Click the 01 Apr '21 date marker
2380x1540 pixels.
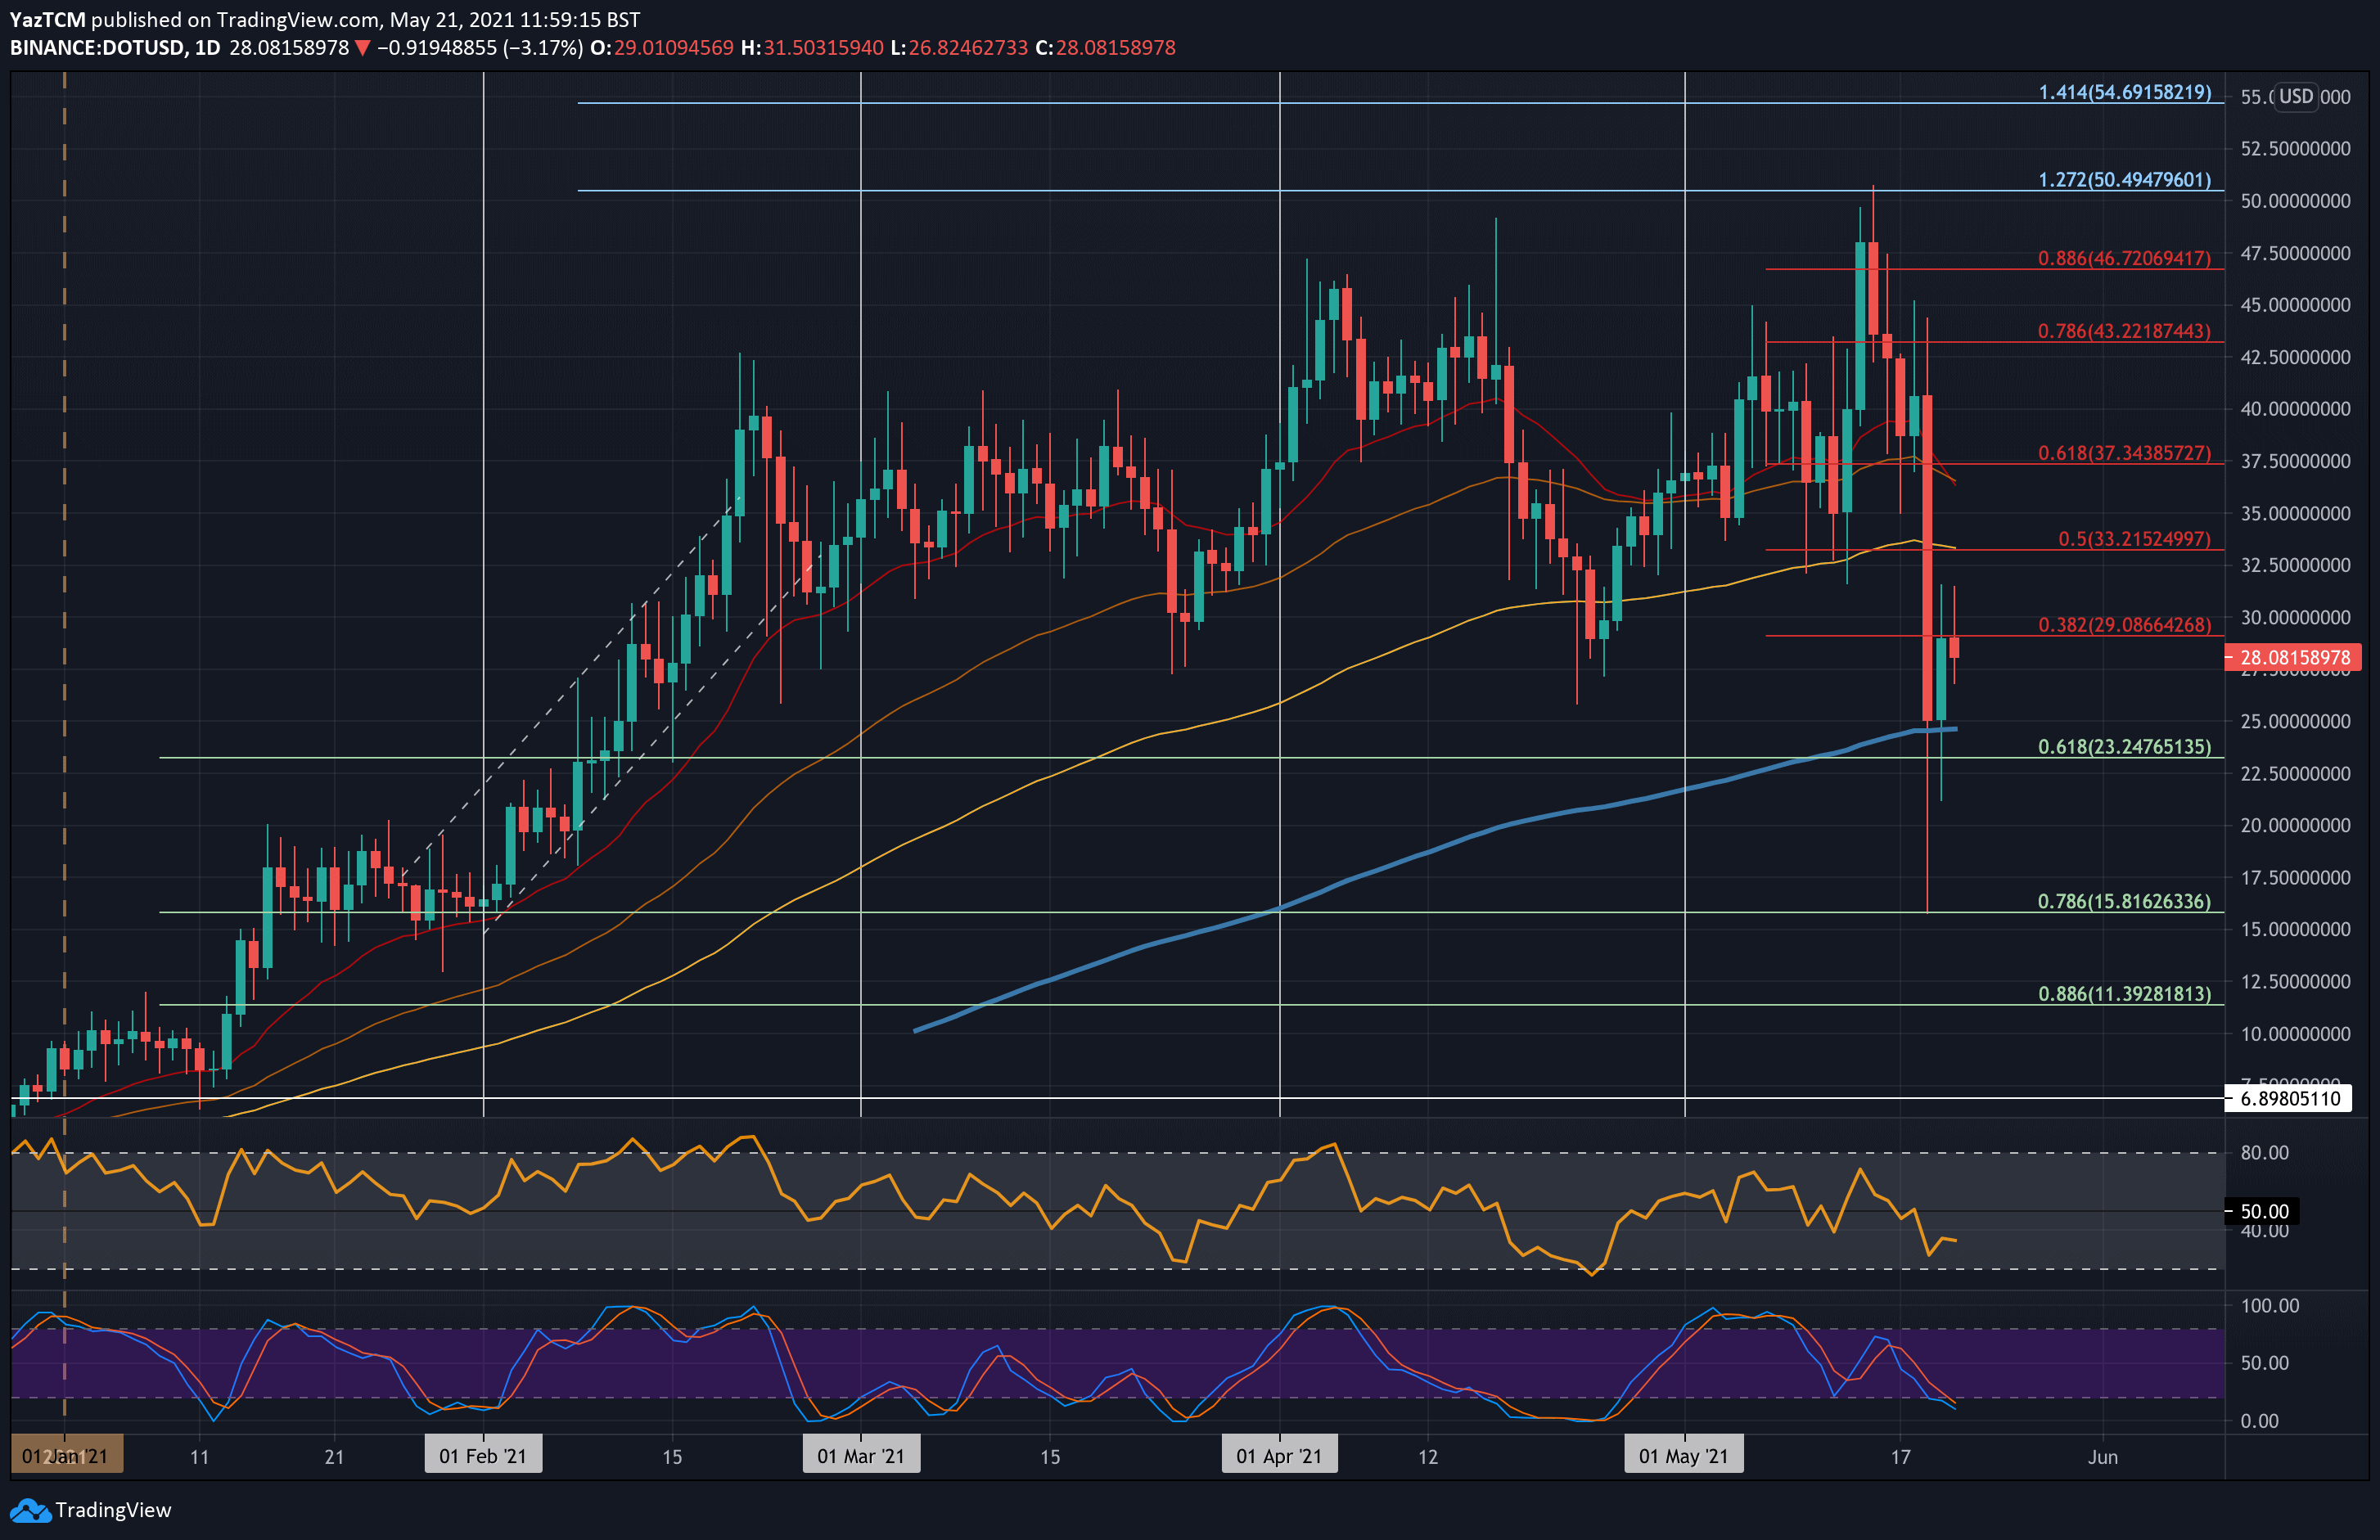[1279, 1456]
